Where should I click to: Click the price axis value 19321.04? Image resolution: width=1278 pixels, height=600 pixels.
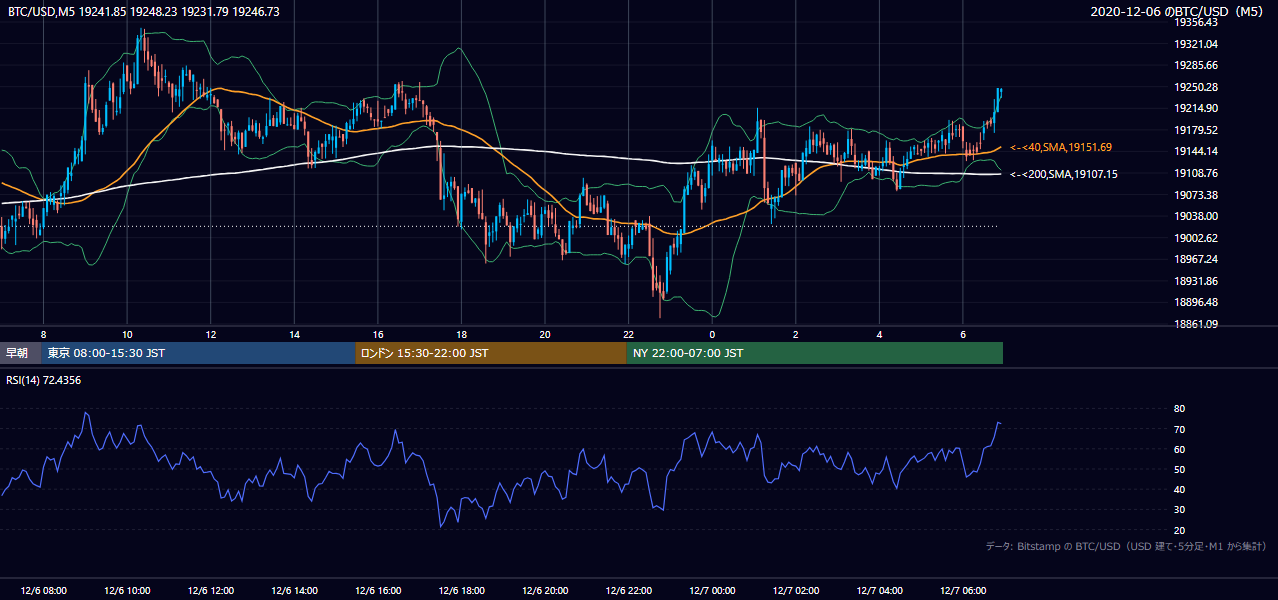click(1196, 44)
